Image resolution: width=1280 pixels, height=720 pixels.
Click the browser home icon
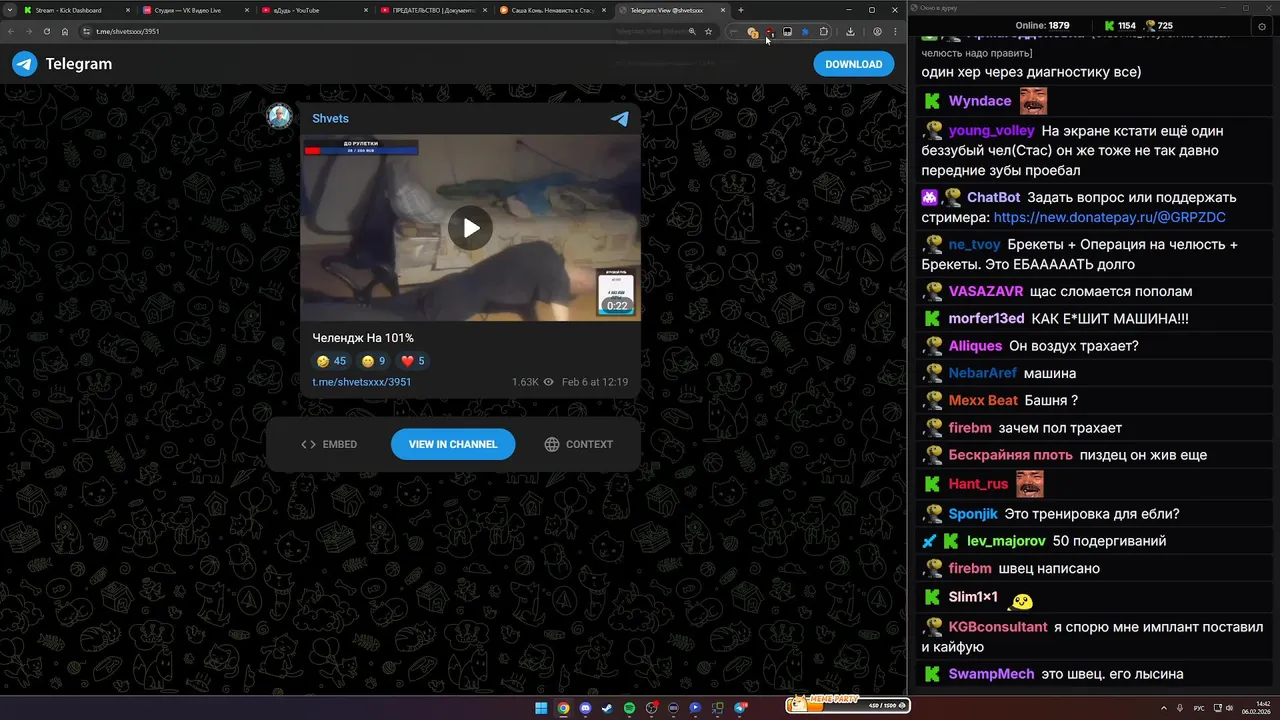pyautogui.click(x=65, y=31)
